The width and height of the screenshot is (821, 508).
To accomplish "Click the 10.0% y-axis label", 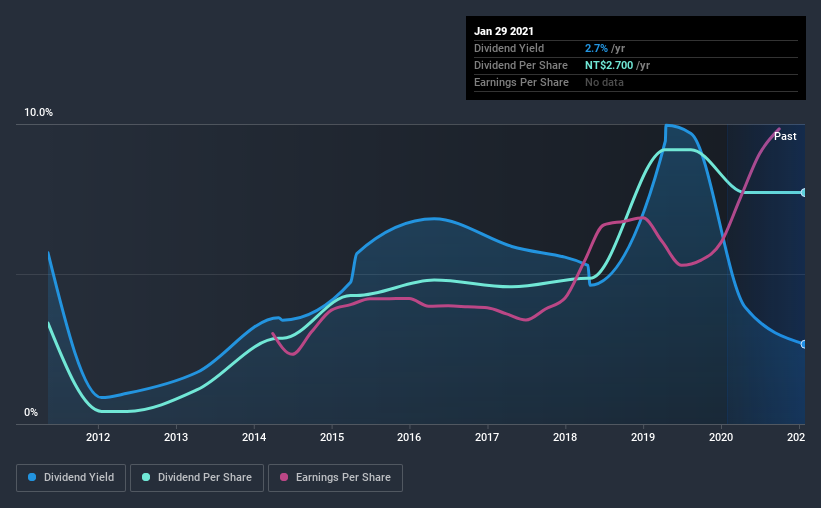I will 38,113.
